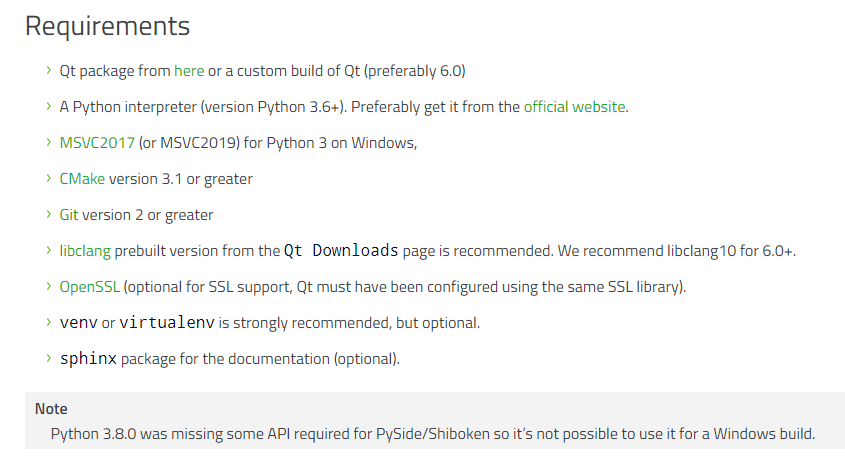
Task: Click the chevron bullet next to libclang
Action: click(49, 251)
